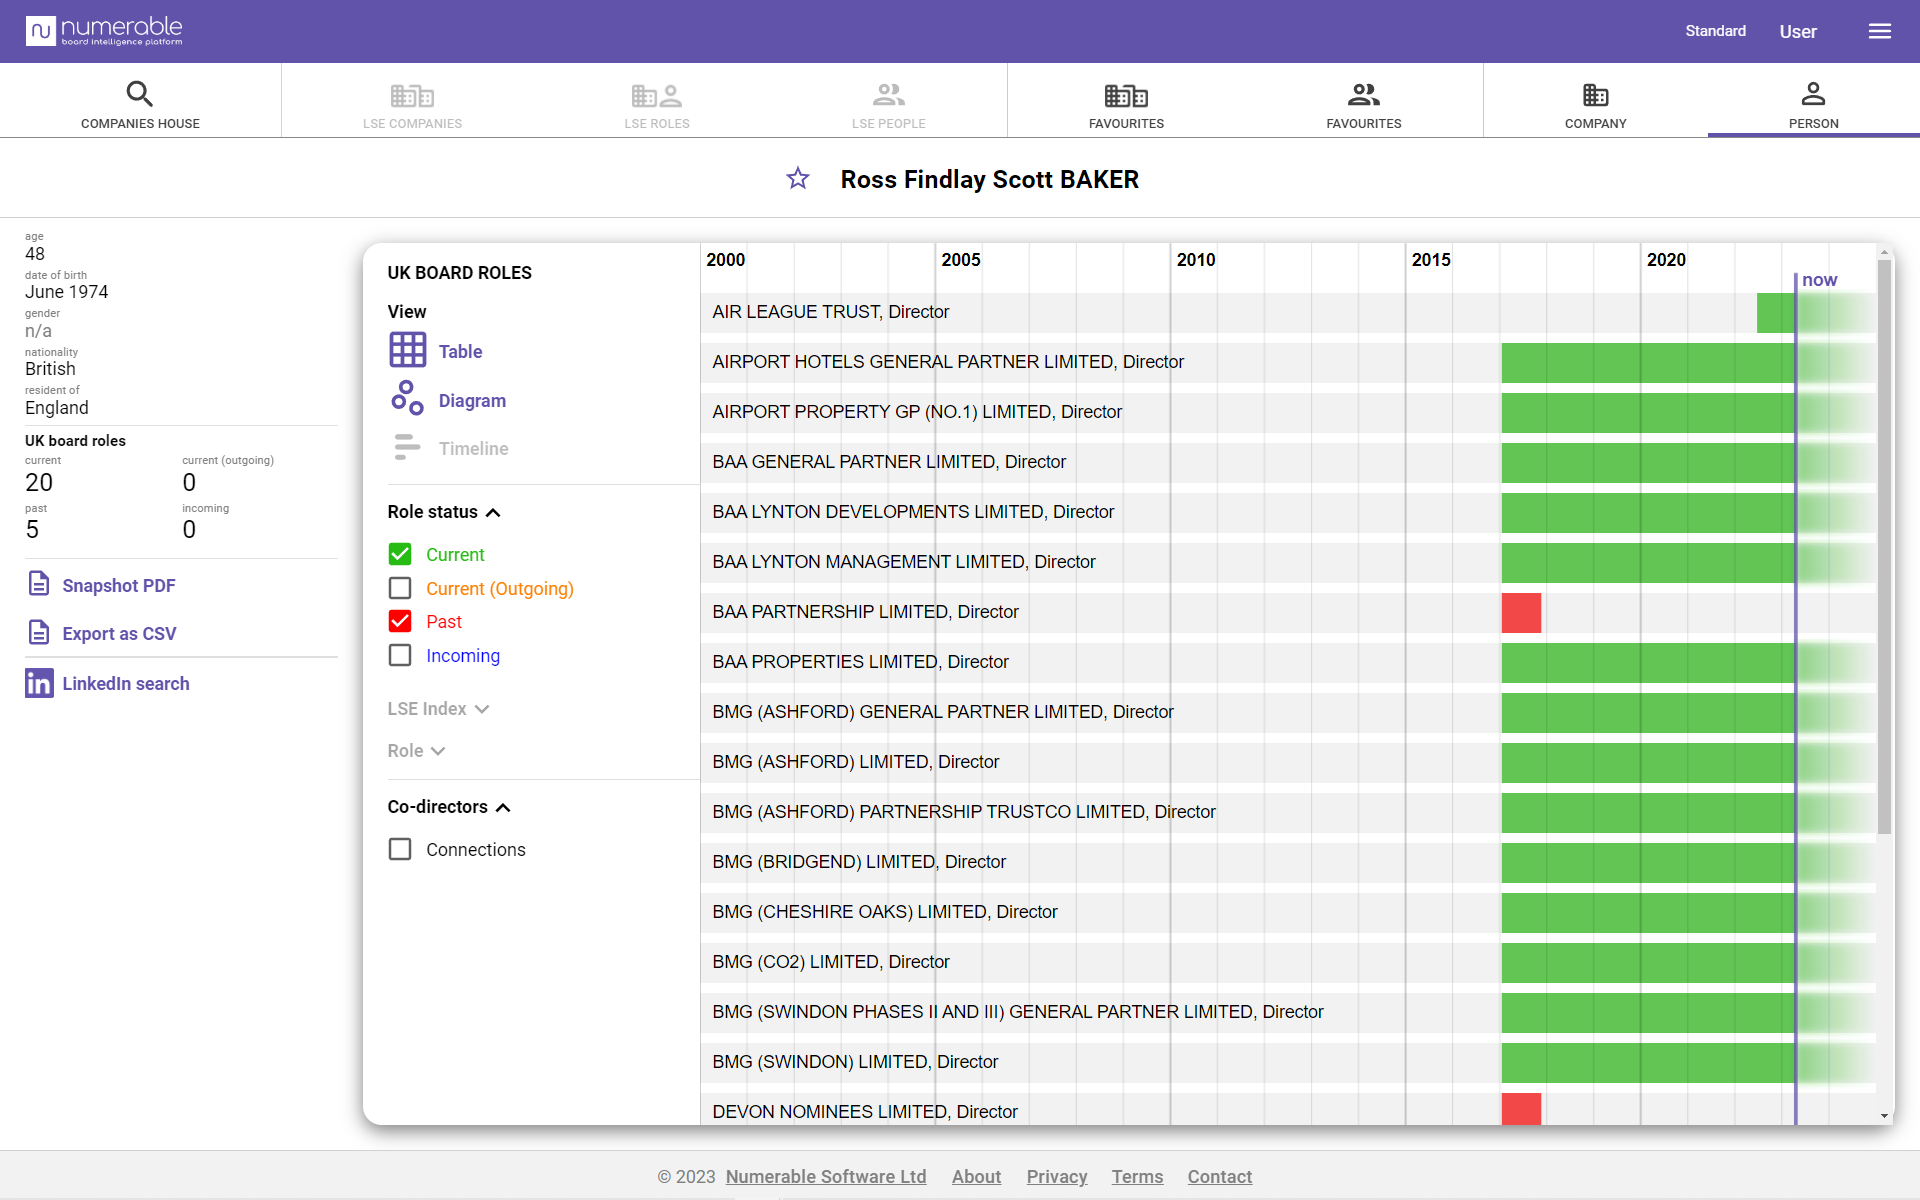Open the Privacy footer link
Screen dimensions: 1920x1200
coord(1057,1177)
